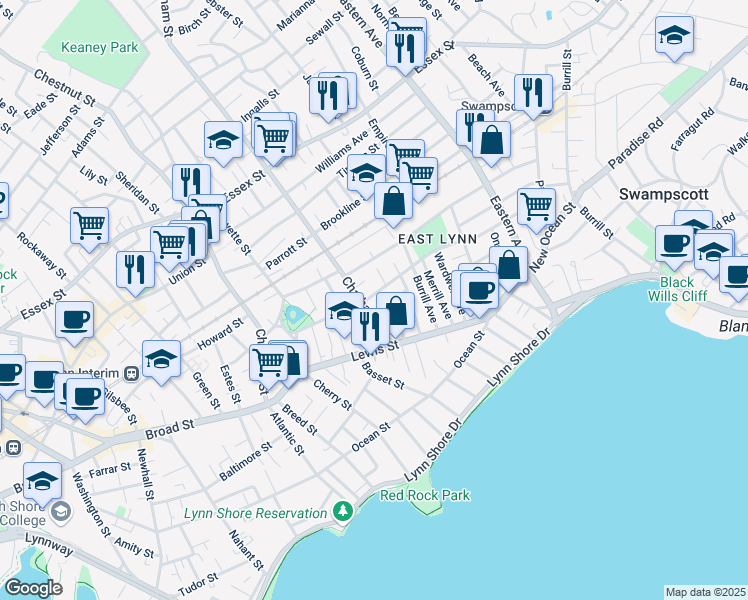Click the Atlantic St label

coord(287,434)
